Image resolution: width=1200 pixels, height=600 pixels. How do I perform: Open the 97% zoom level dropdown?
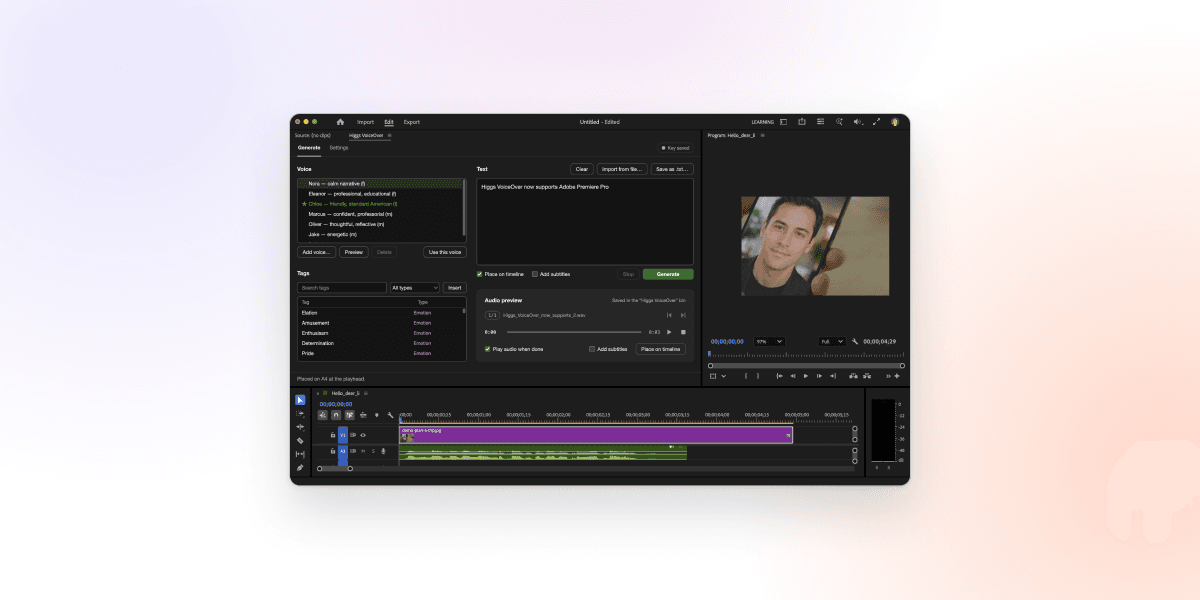[x=769, y=341]
